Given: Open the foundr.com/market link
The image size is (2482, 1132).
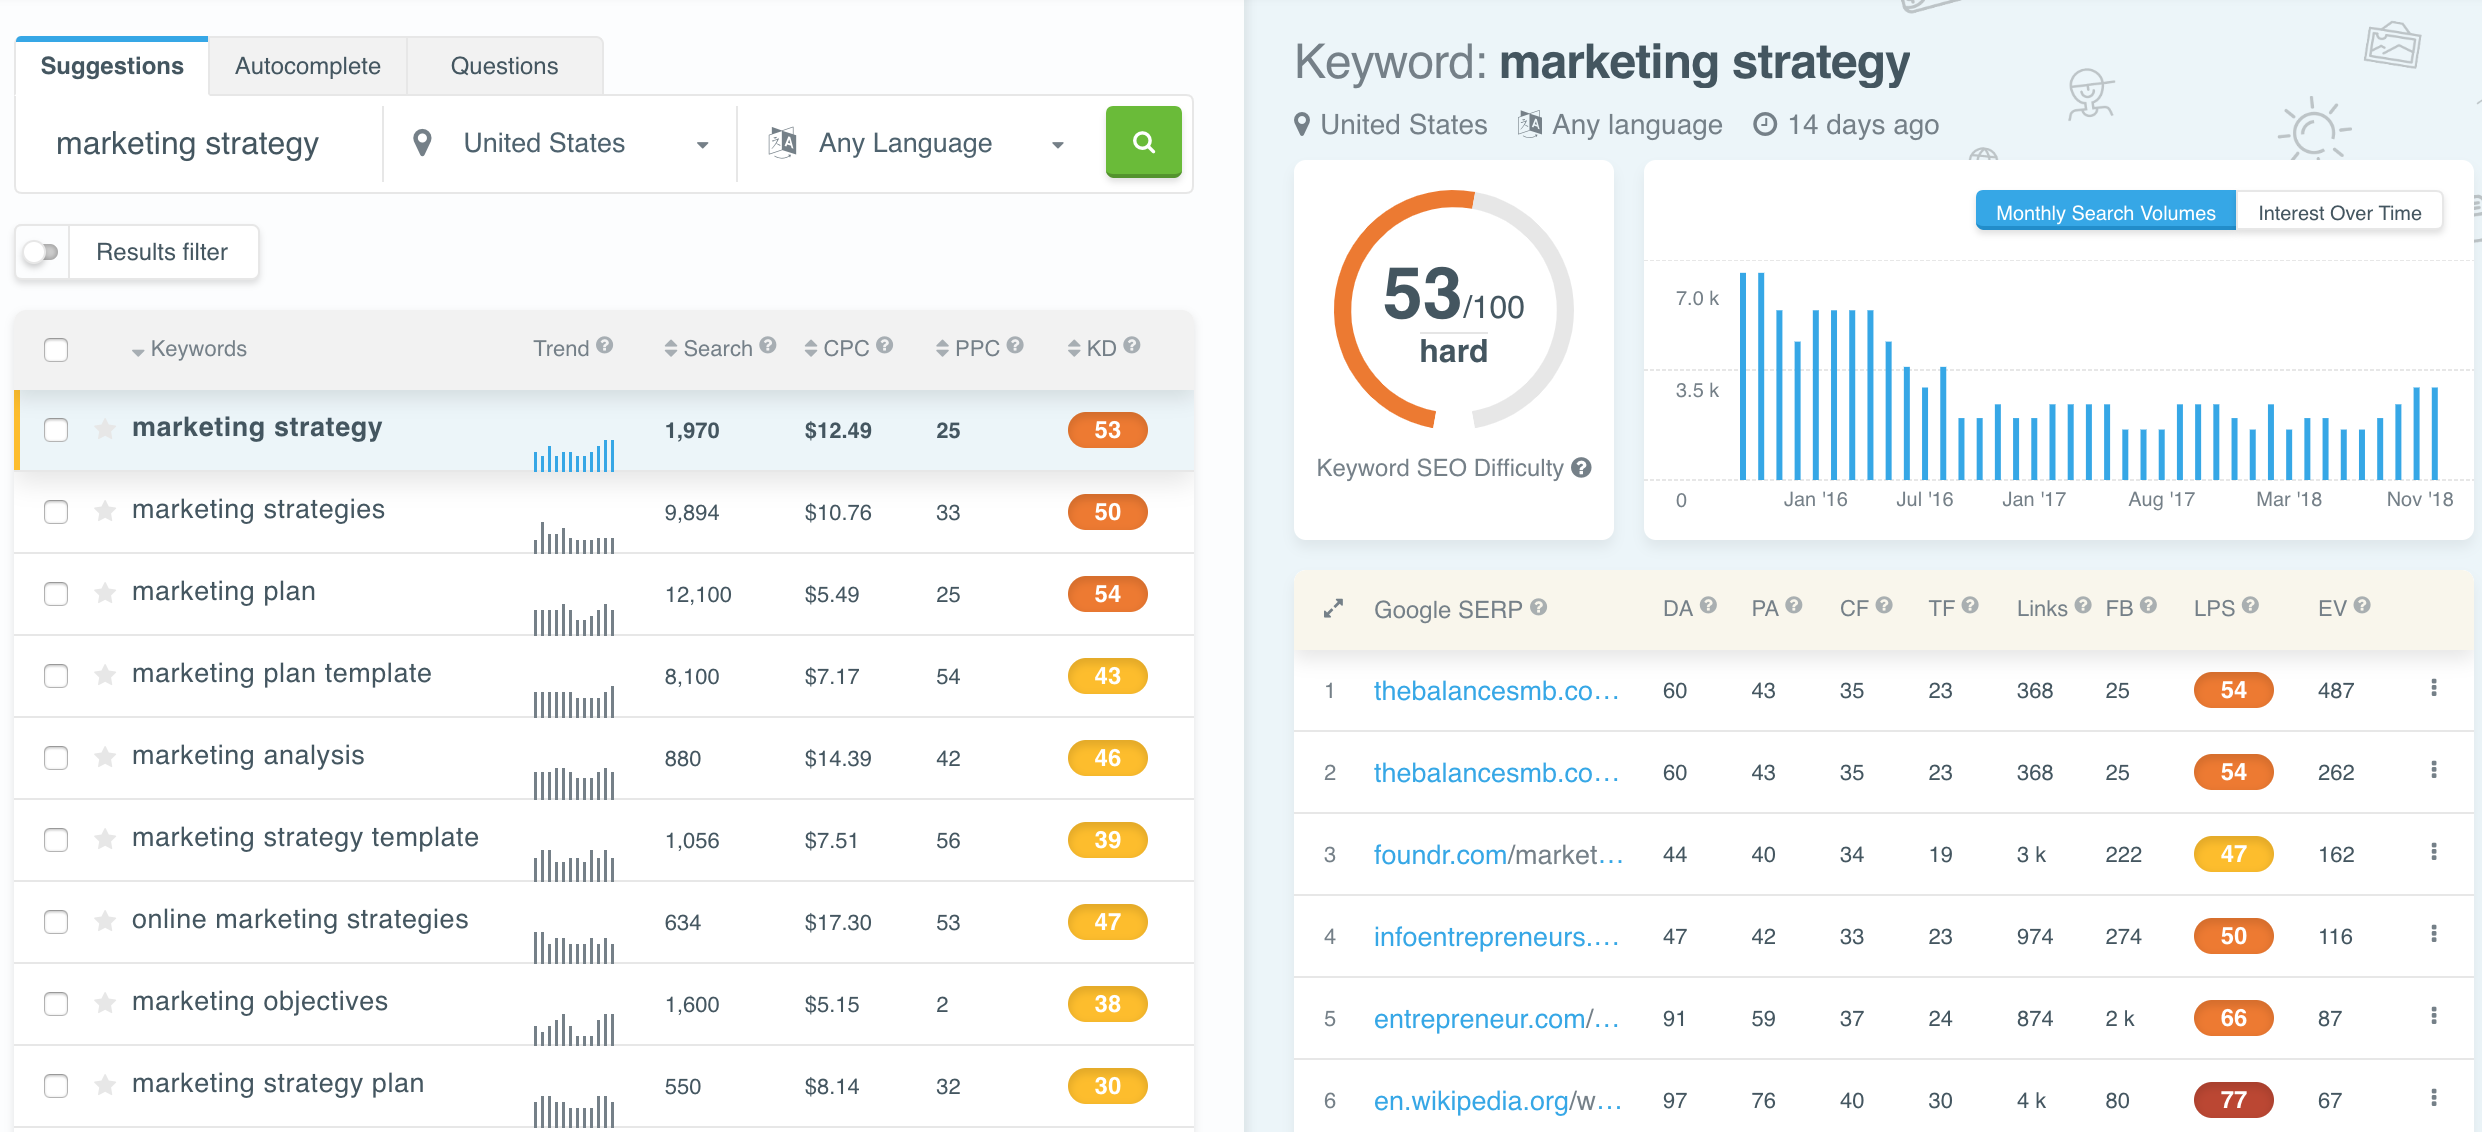Looking at the screenshot, I should 1498,854.
